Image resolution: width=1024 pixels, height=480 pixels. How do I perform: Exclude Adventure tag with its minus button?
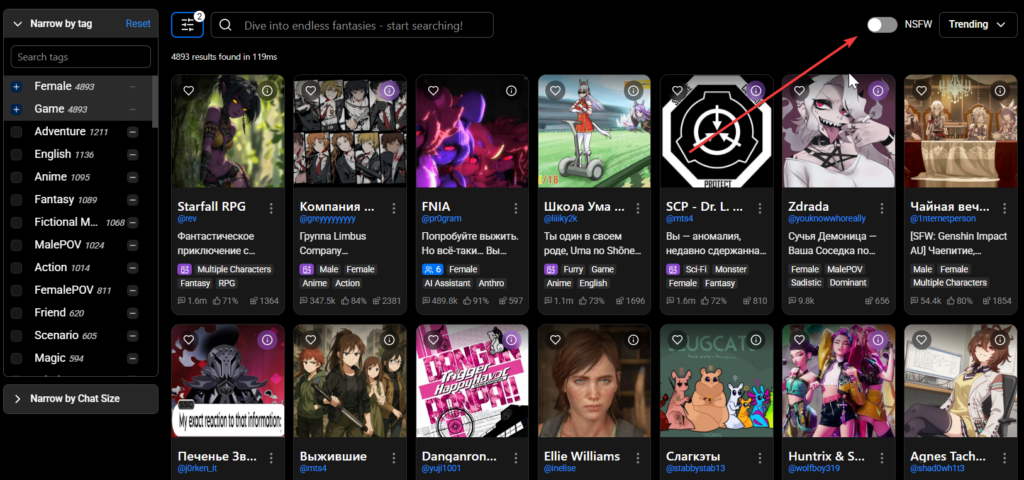pyautogui.click(x=132, y=132)
